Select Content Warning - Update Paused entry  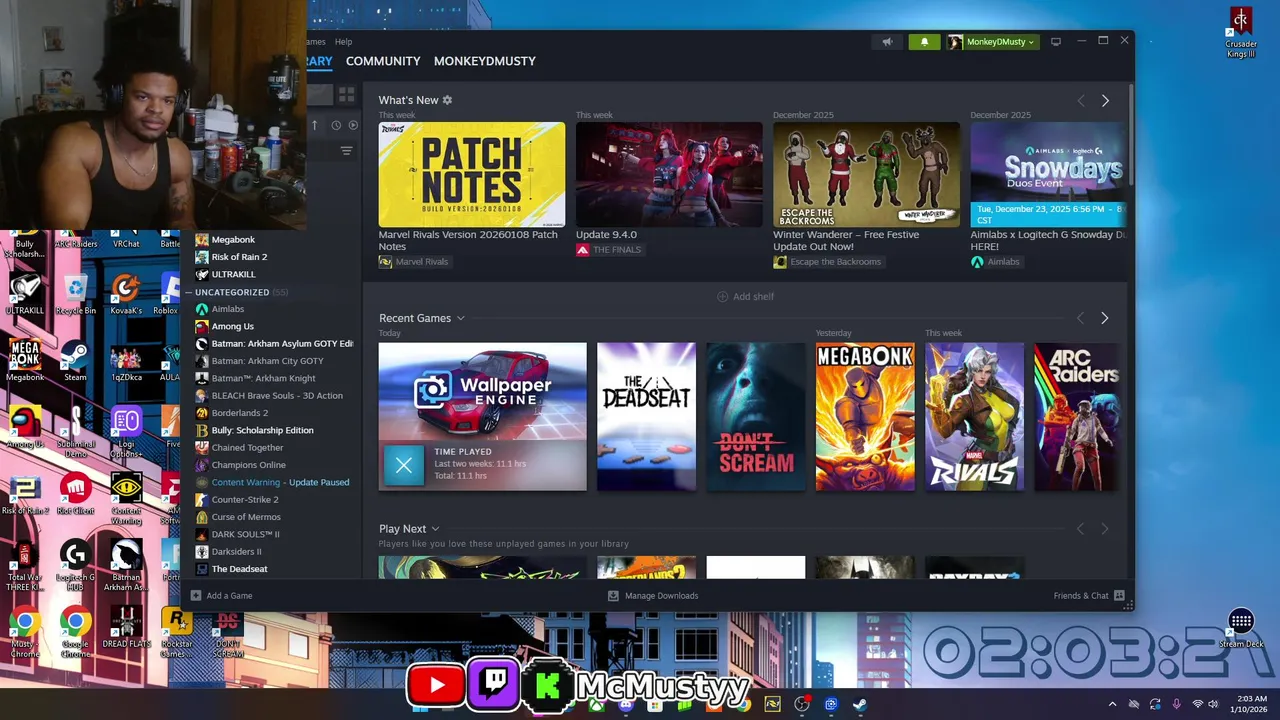point(280,482)
